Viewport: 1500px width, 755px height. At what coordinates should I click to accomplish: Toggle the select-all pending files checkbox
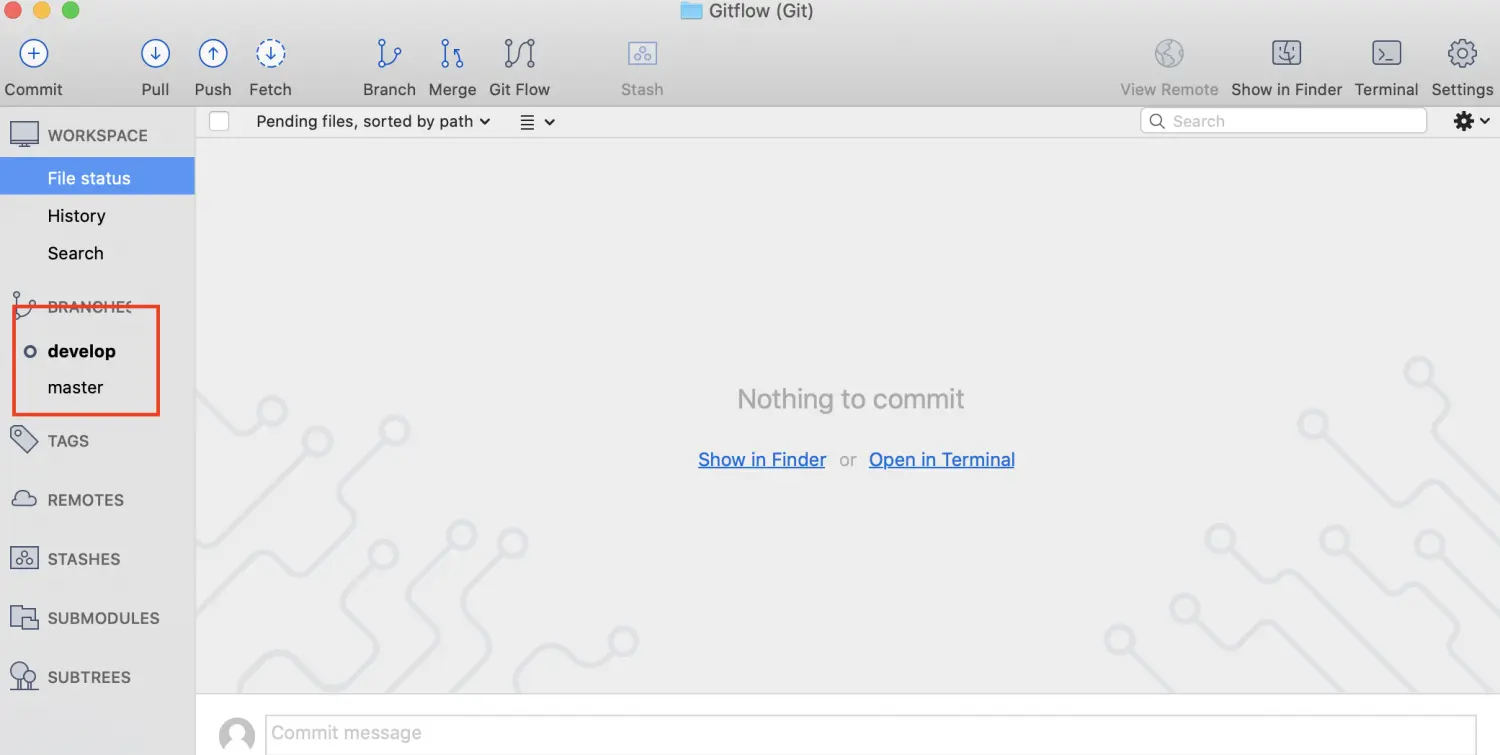219,121
